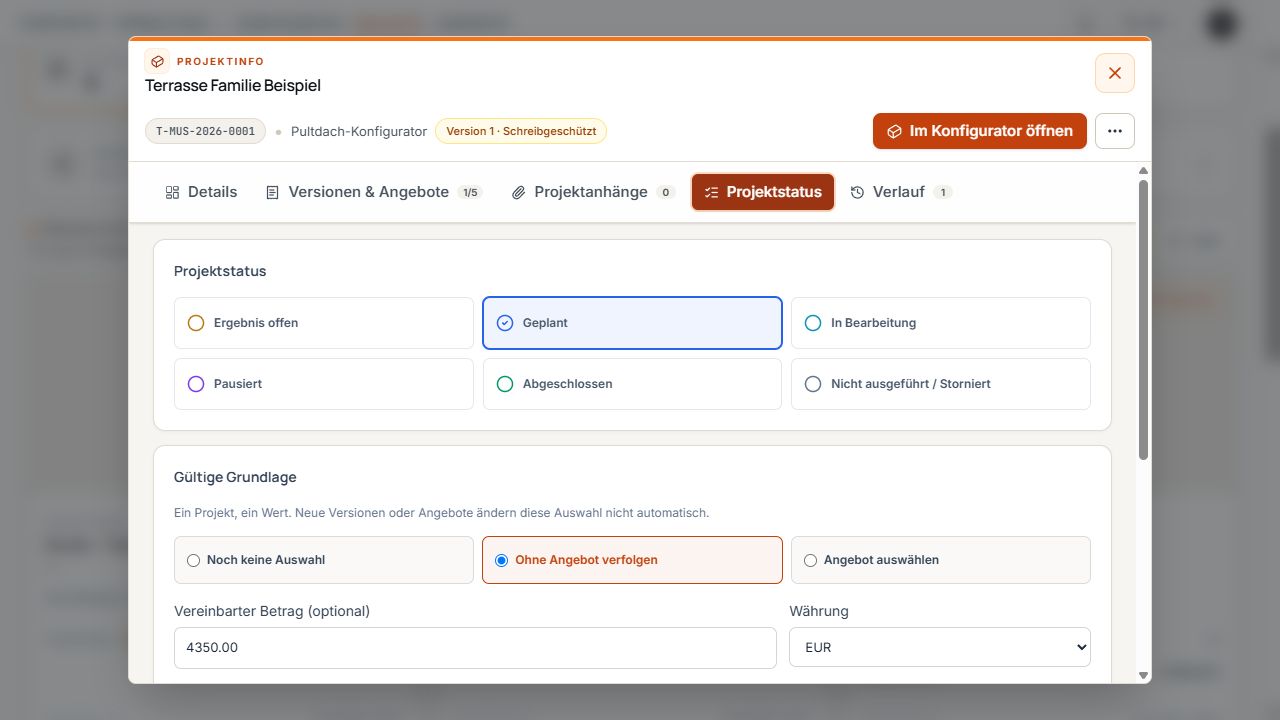Click the Projektinfo cube icon
This screenshot has width=1280, height=720.
point(157,61)
